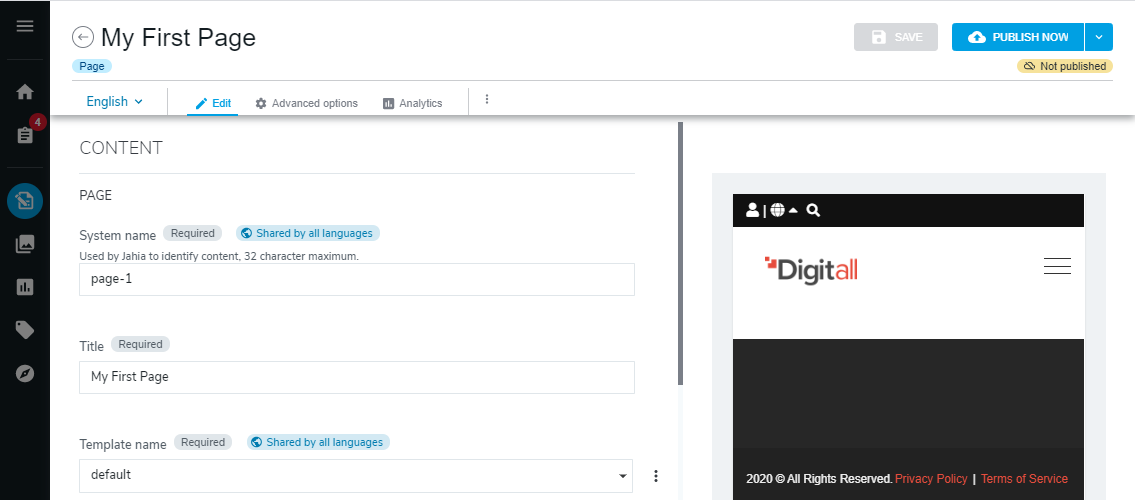Toggle the preview site hamburger menu
The image size is (1135, 500).
coord(1057,266)
